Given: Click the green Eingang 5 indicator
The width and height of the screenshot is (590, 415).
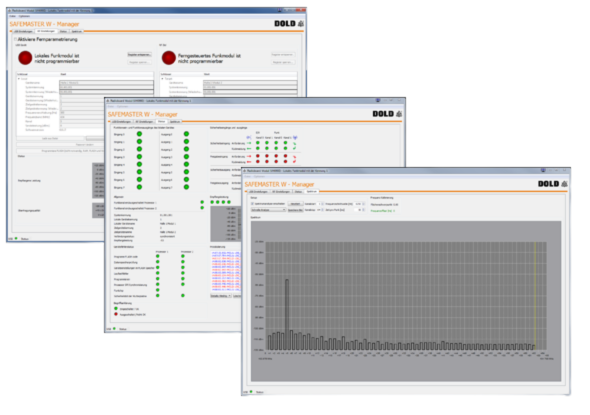Looking at the screenshot, I should [139, 172].
